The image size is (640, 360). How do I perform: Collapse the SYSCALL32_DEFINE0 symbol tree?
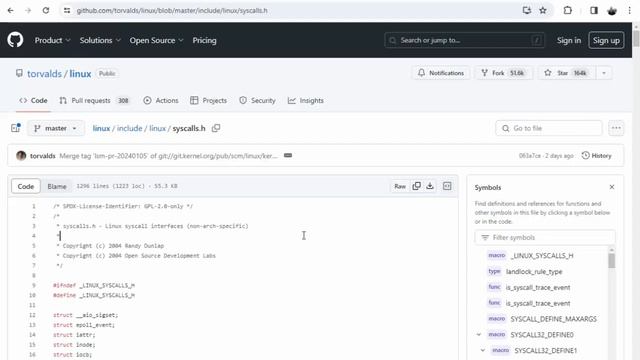pyautogui.click(x=479, y=335)
